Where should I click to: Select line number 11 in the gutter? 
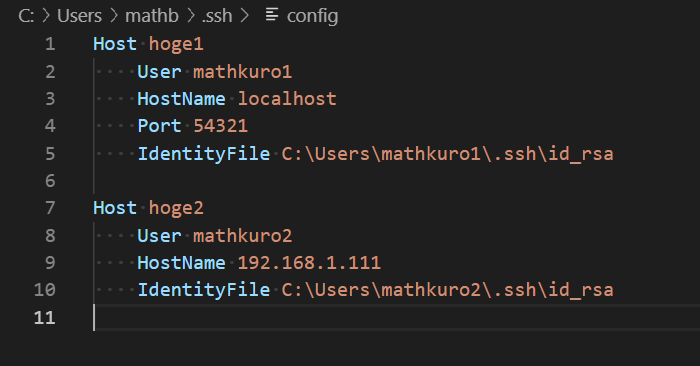[x=44, y=318]
